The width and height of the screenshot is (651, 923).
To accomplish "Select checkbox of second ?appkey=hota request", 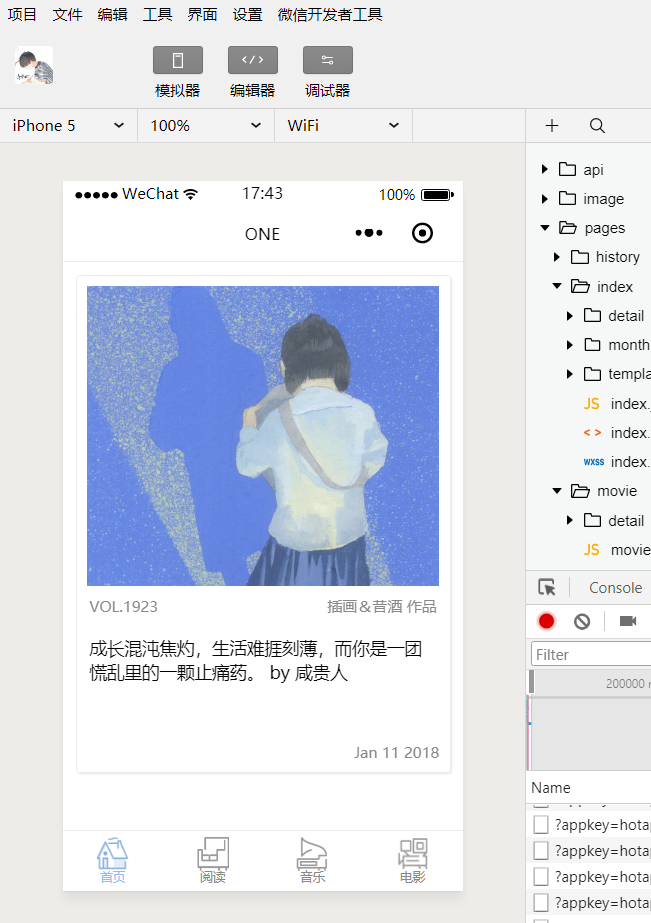I will (540, 851).
